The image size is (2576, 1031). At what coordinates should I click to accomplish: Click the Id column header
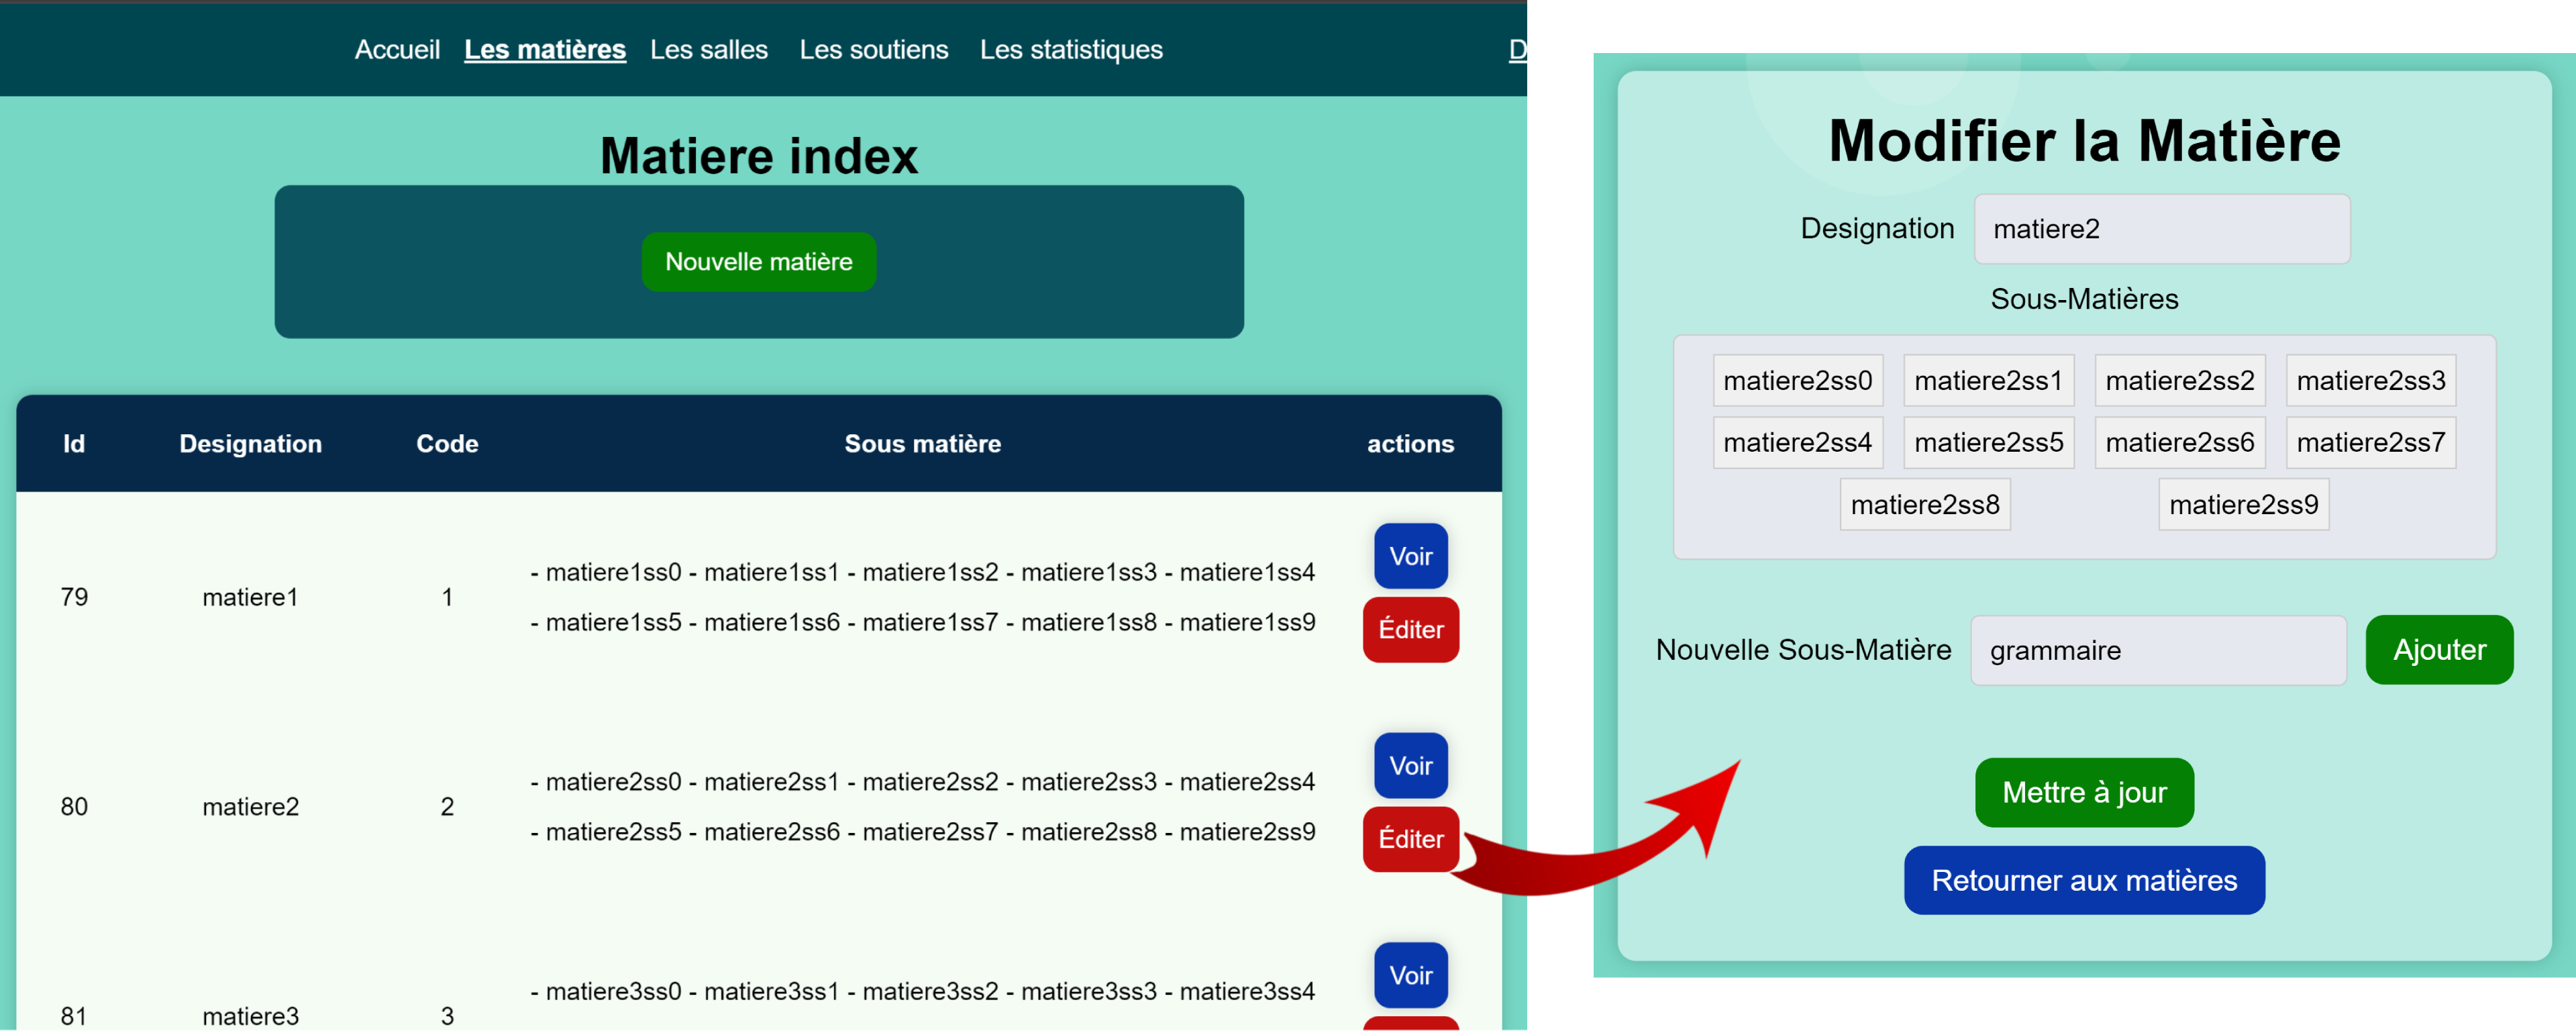[74, 443]
